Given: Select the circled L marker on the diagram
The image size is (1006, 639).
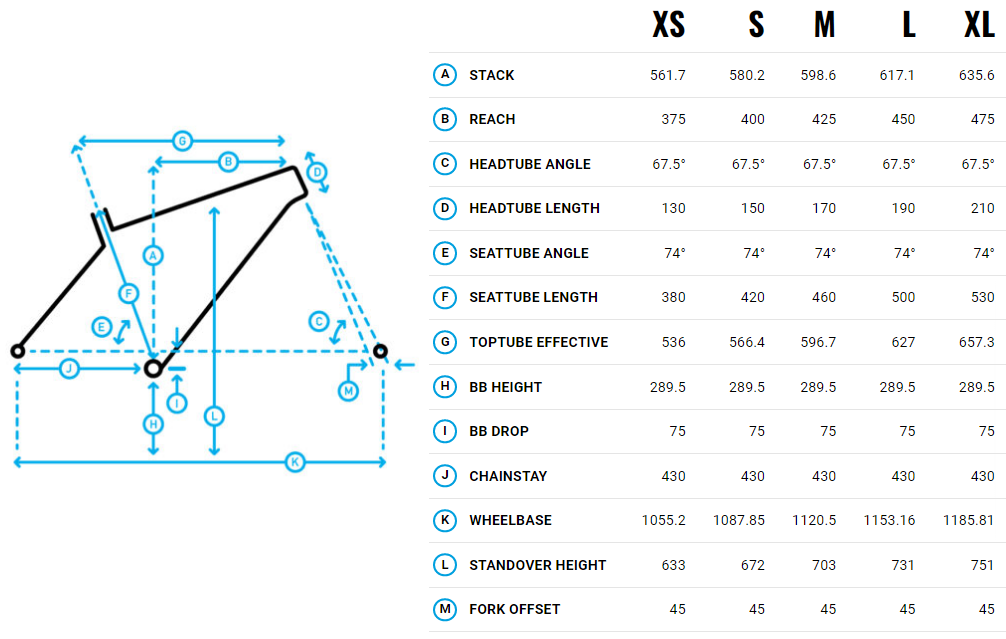Looking at the screenshot, I should coord(213,415).
